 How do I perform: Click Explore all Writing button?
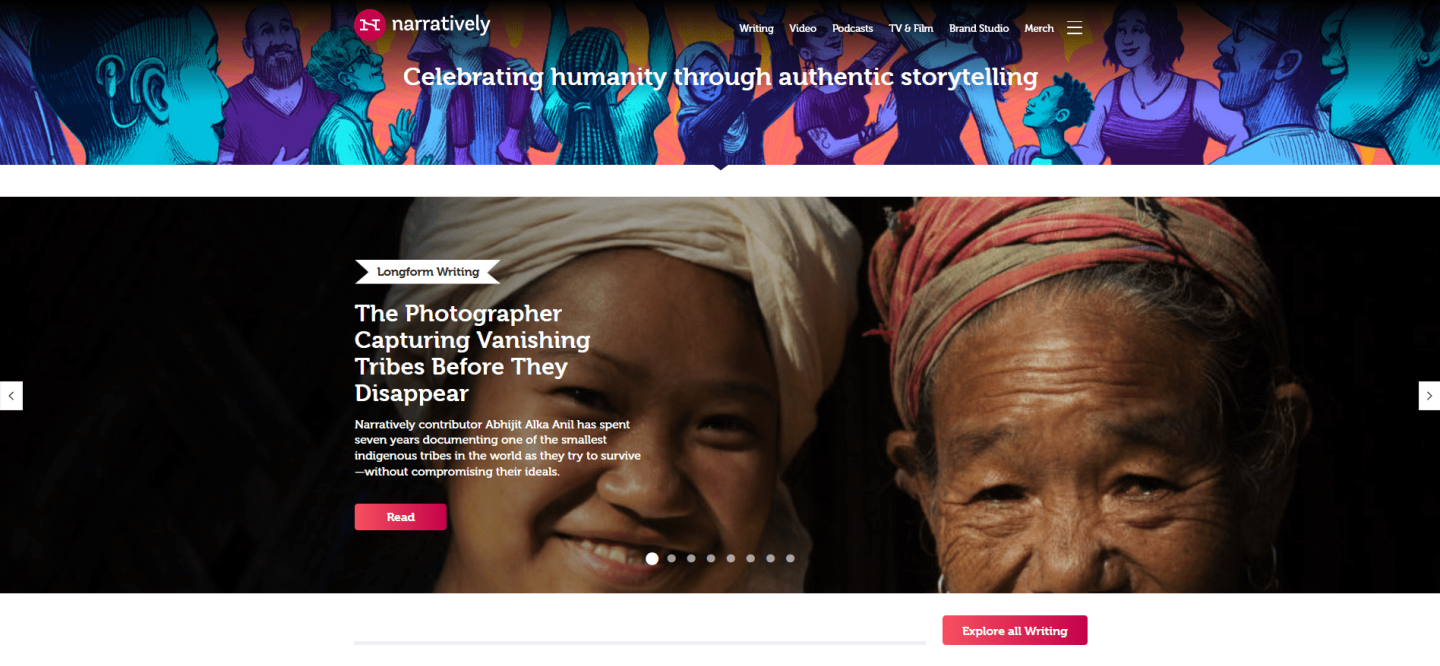tap(1015, 631)
